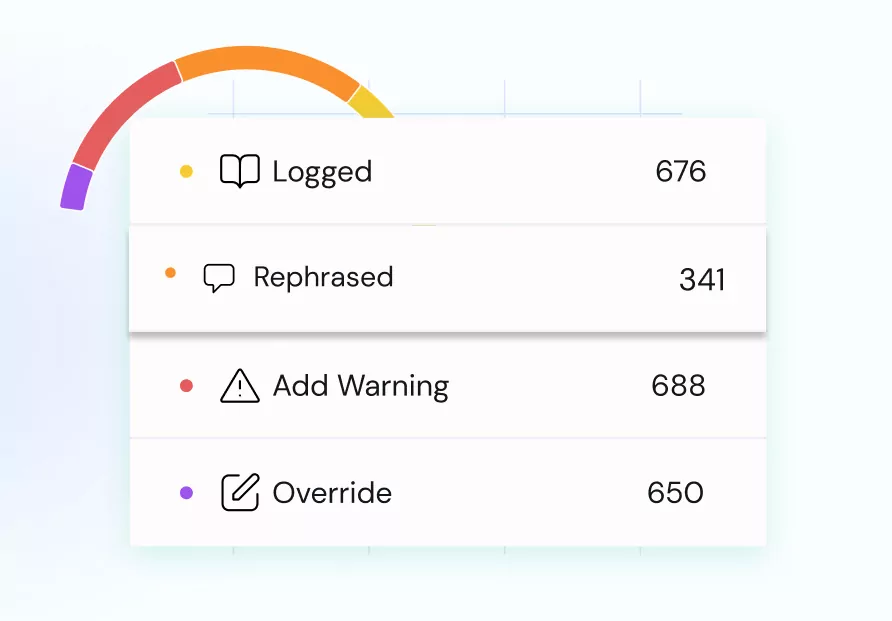The image size is (892, 621).
Task: Click the warning triangle icon
Action: [x=240, y=386]
